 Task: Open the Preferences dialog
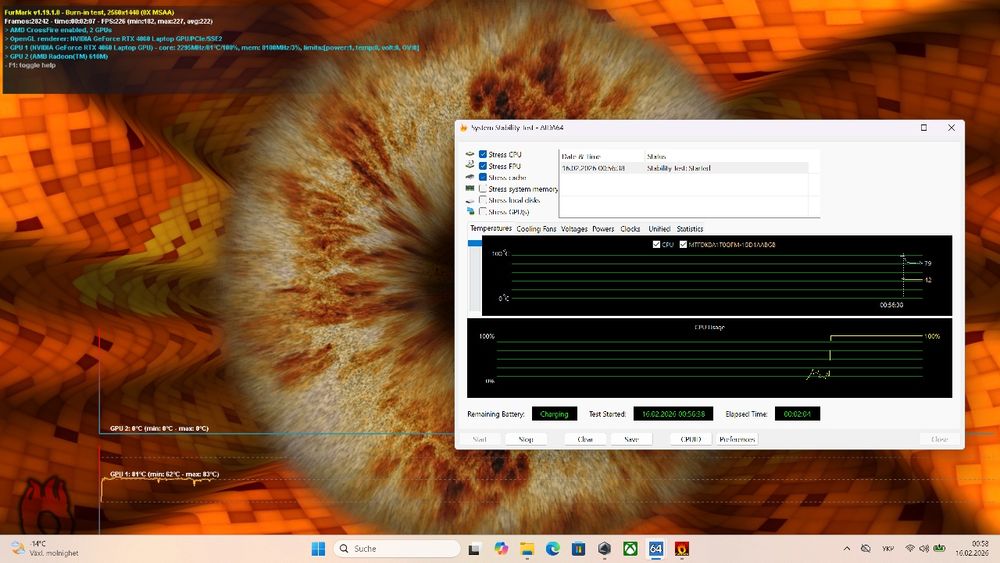(x=737, y=439)
